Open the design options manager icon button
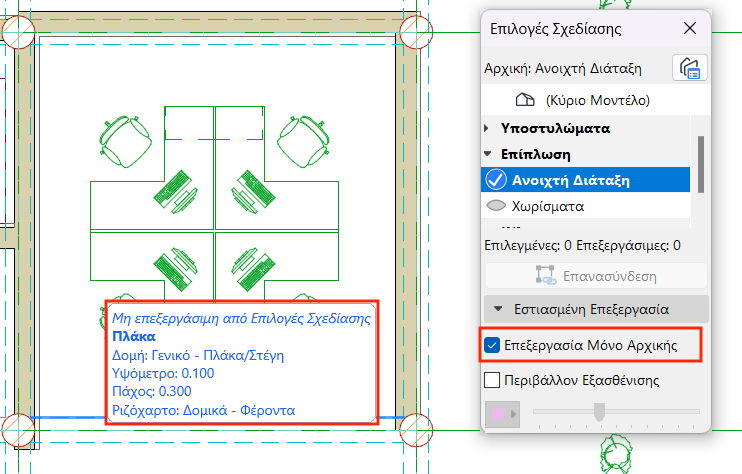Screen dimensions: 742x474 (x=689, y=68)
